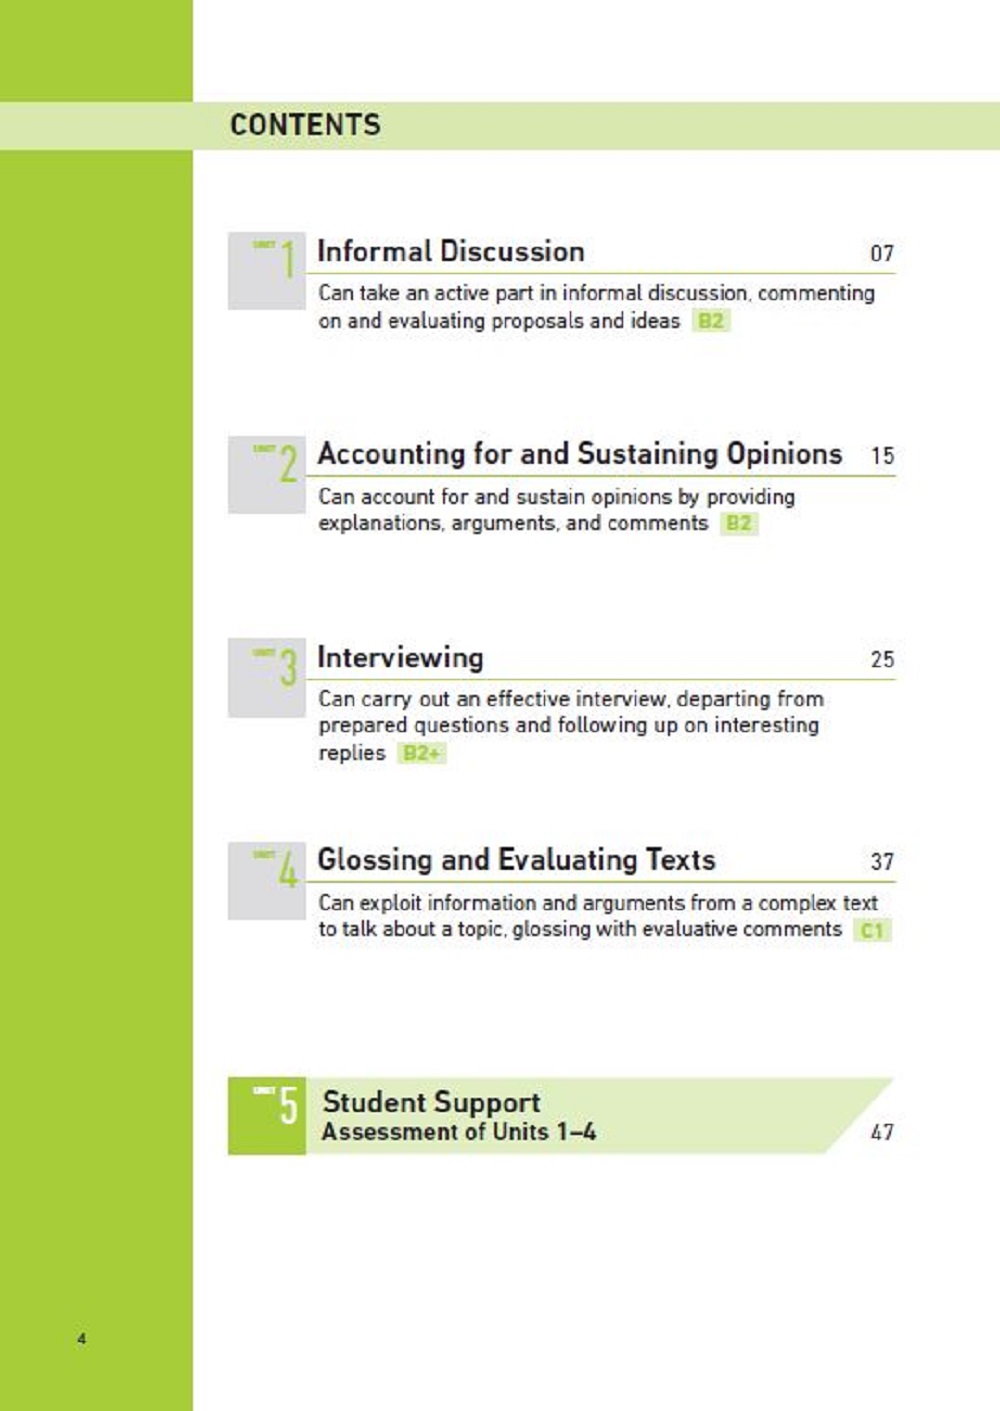Click the Unit 3 number box
1000x1411 pixels.
[x=266, y=677]
